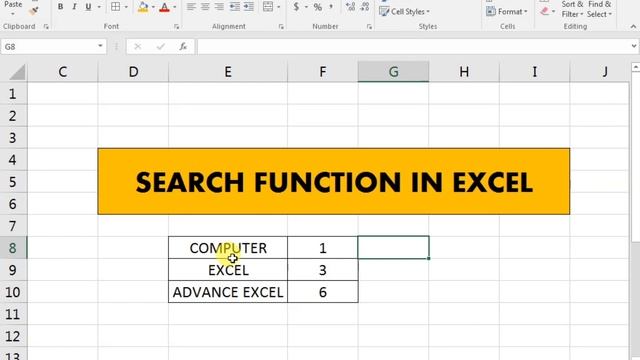The image size is (640, 360).
Task: Toggle Bold formatting
Action: [60, 7]
